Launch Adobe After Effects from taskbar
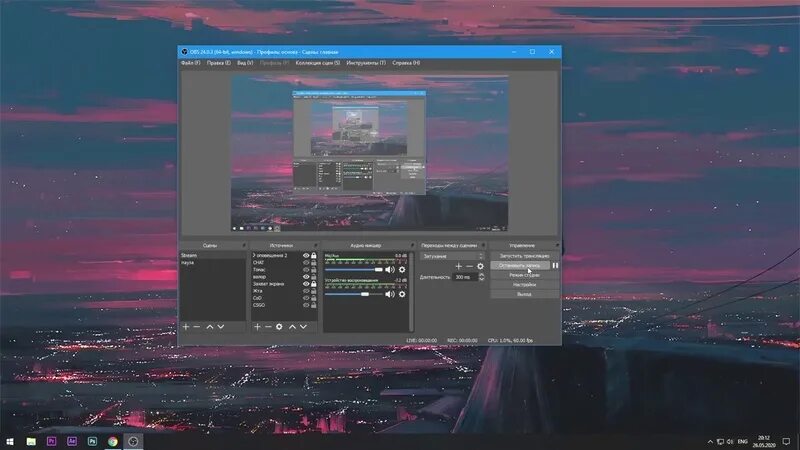The height and width of the screenshot is (450, 800). tap(72, 441)
